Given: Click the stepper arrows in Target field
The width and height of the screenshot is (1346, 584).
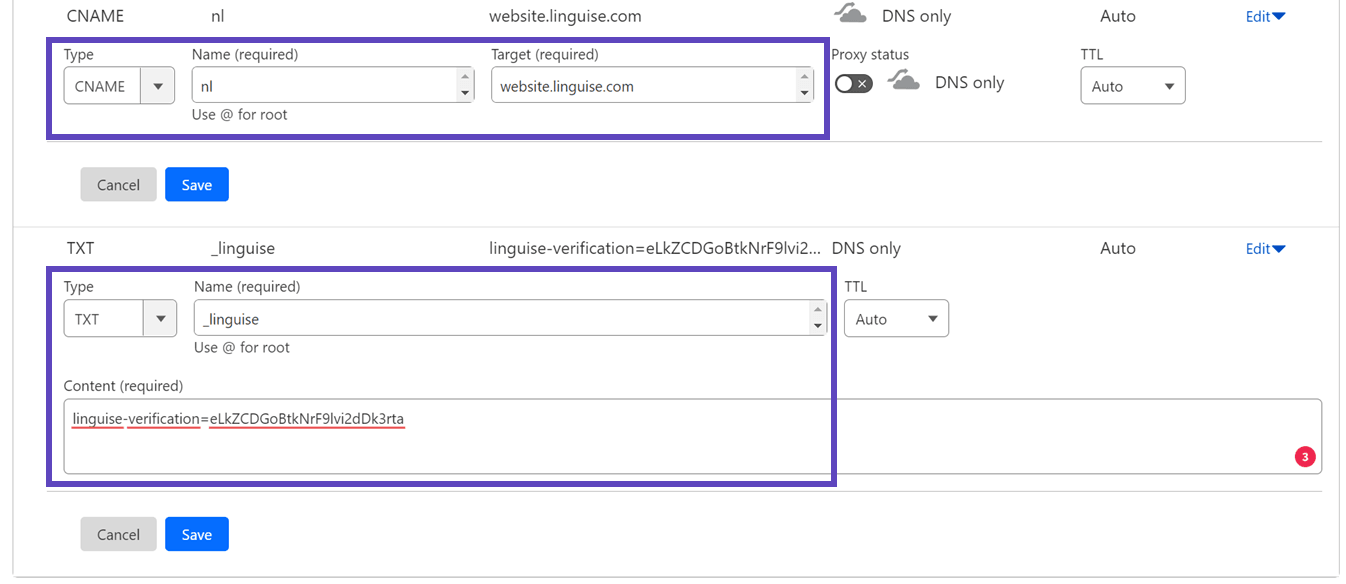Looking at the screenshot, I should (804, 86).
